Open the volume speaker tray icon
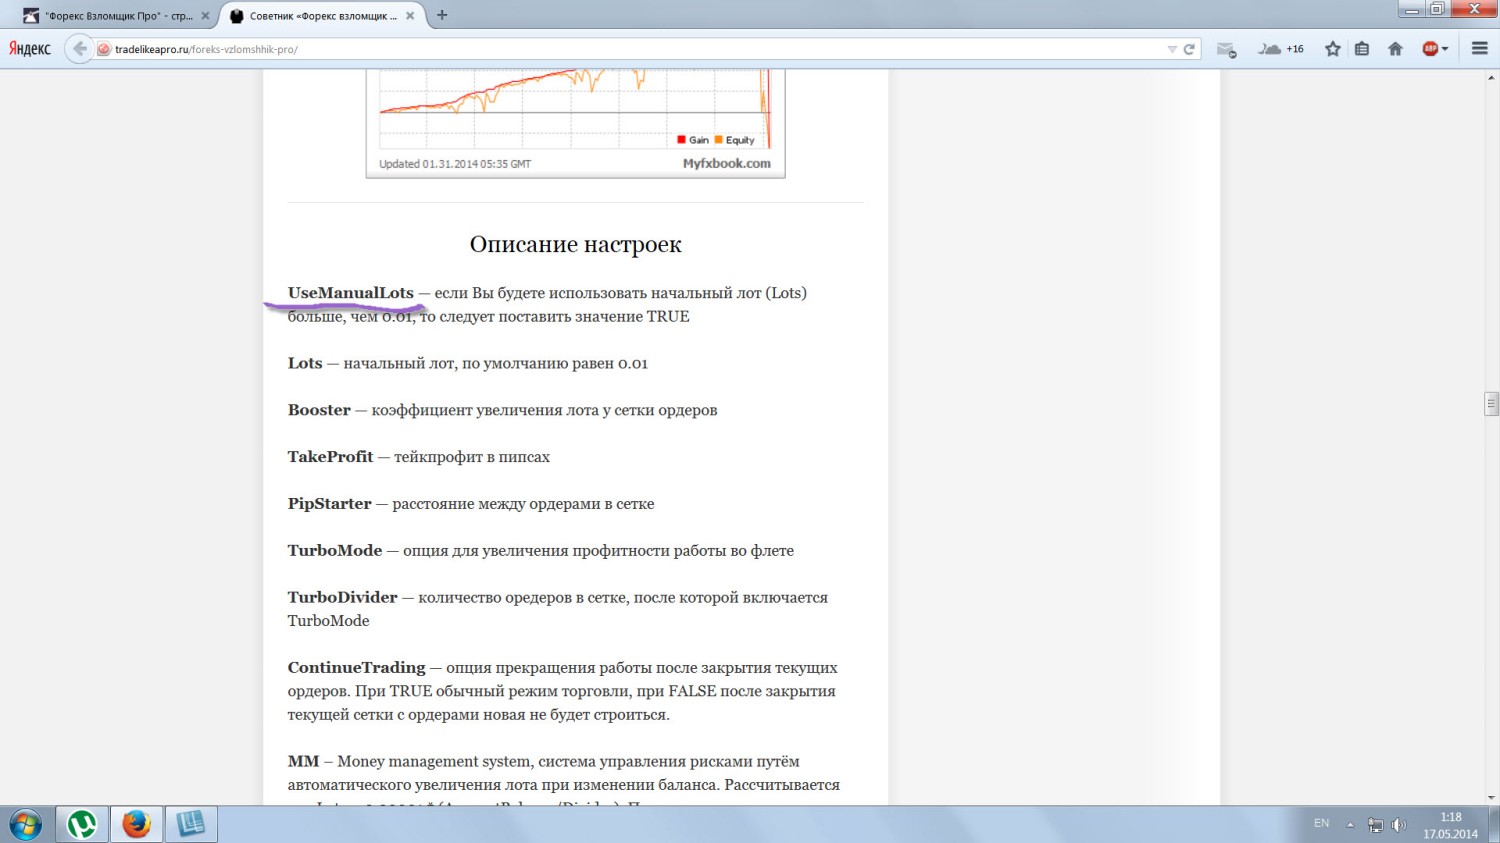 pyautogui.click(x=1399, y=825)
